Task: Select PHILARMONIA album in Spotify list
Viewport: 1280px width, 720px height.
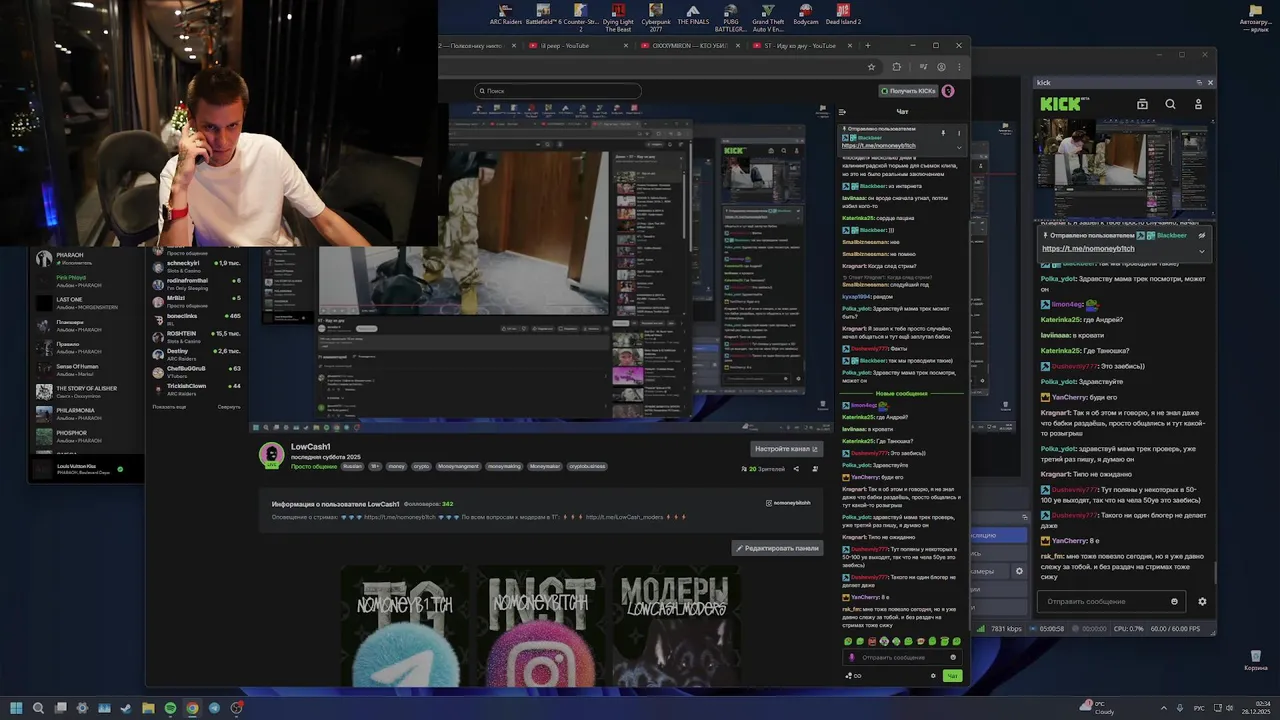Action: coord(88,414)
